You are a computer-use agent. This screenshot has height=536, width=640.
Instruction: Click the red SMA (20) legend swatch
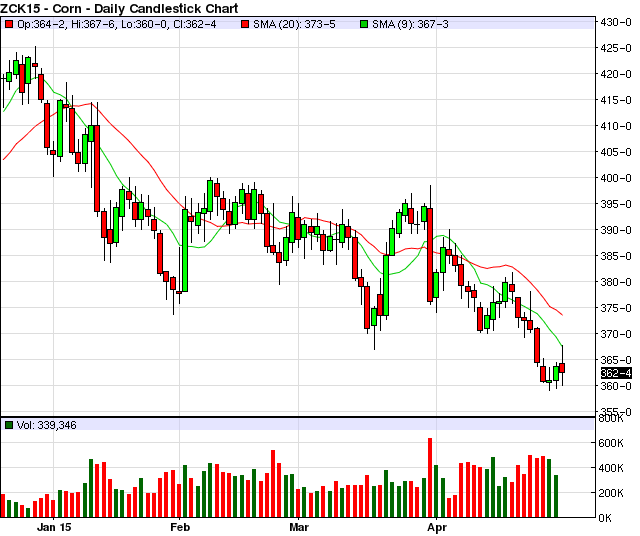click(x=245, y=24)
